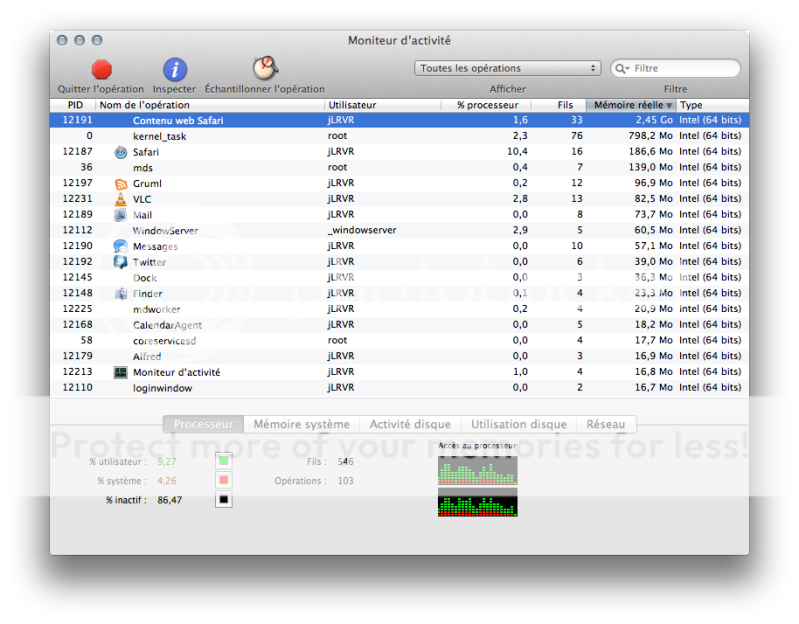
Task: Select the Contenu web Safari row
Action: pyautogui.click(x=400, y=120)
